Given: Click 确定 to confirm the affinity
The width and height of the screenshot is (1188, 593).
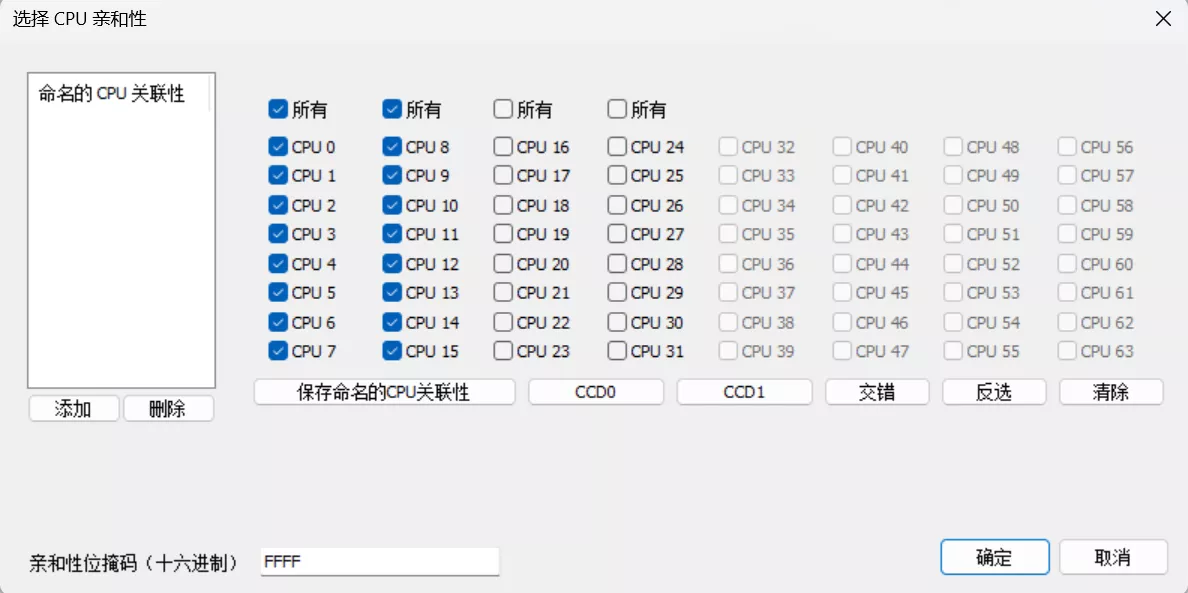Looking at the screenshot, I should click(994, 557).
